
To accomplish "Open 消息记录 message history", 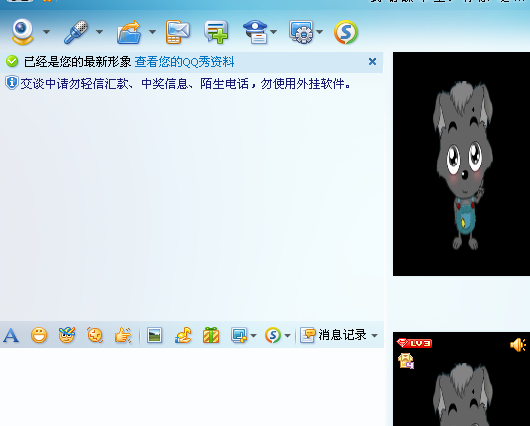I will [x=333, y=335].
